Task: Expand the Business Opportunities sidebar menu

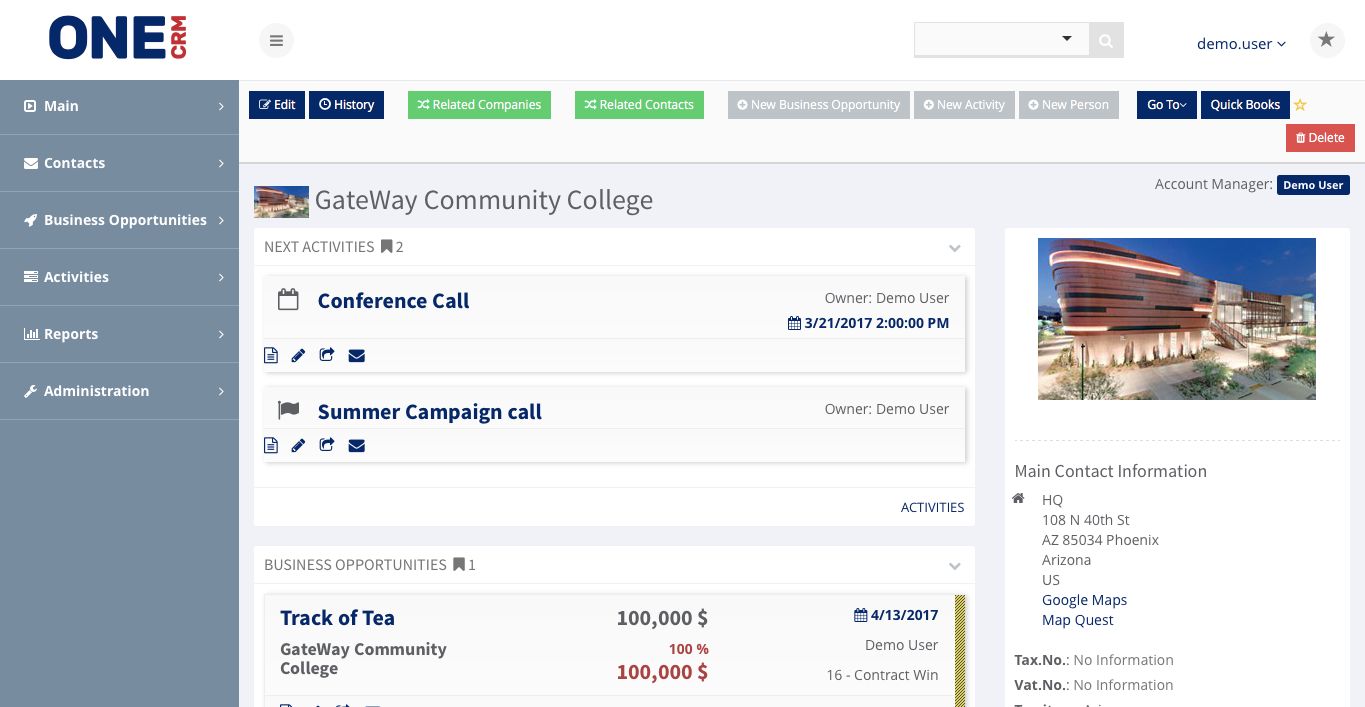Action: click(120, 220)
